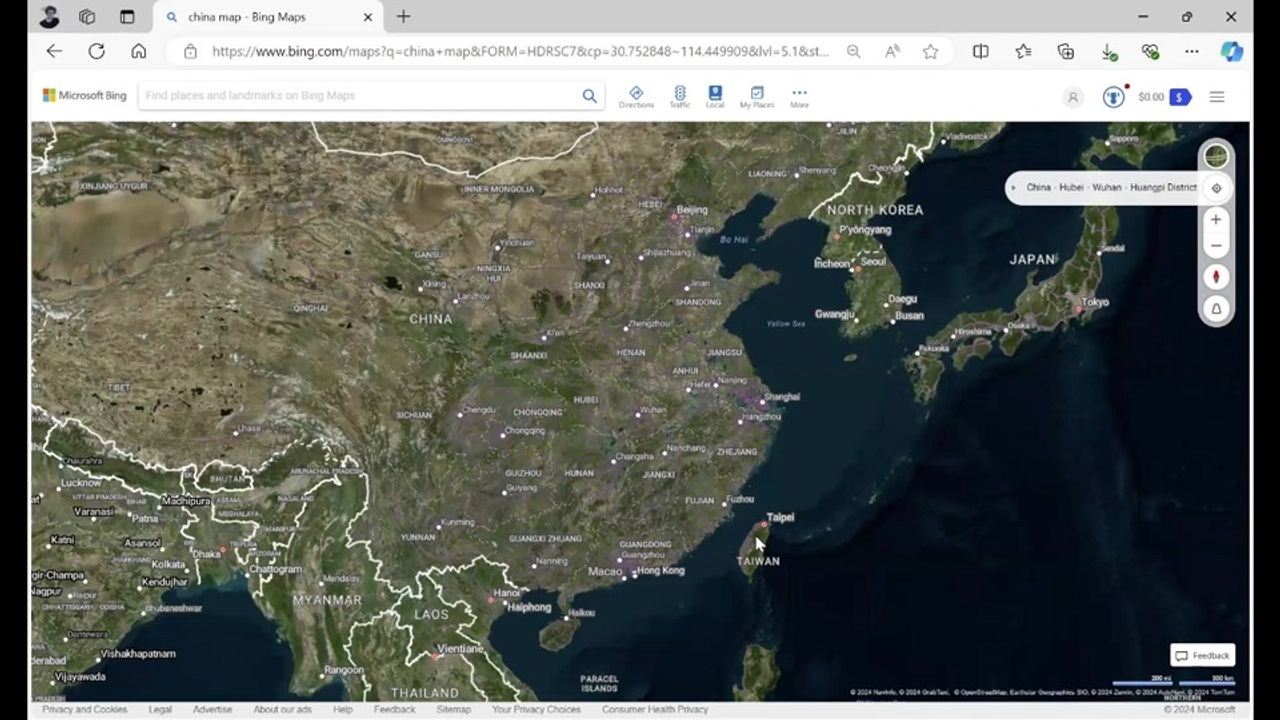This screenshot has height=720, width=1280.
Task: Open the hamburger settings menu
Action: 1217,97
